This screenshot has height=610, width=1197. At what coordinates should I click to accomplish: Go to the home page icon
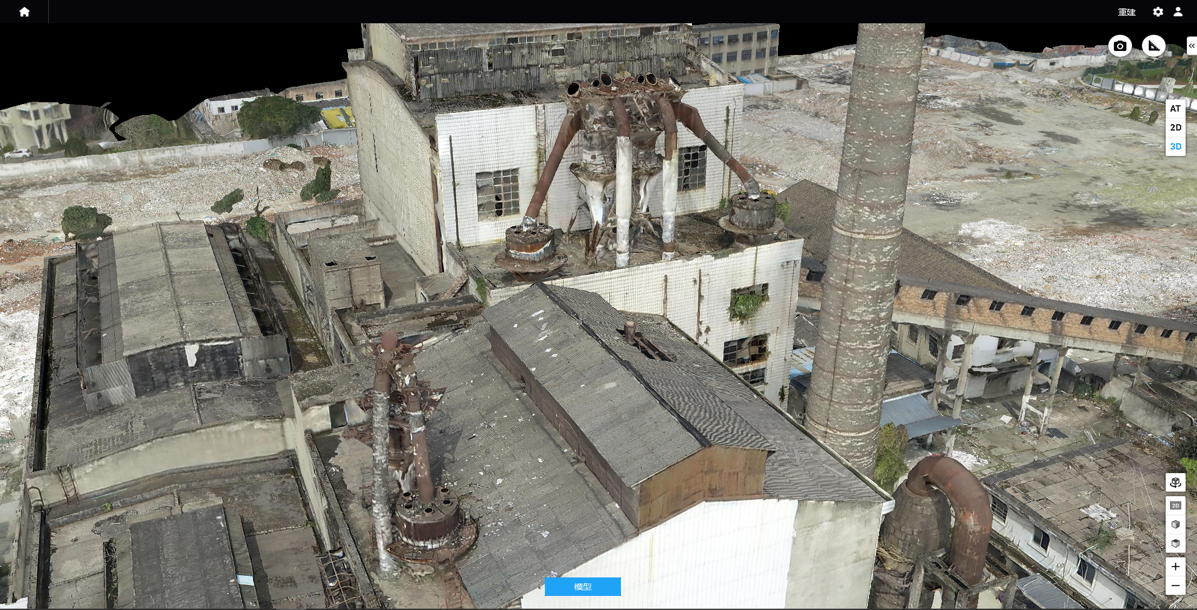point(24,12)
